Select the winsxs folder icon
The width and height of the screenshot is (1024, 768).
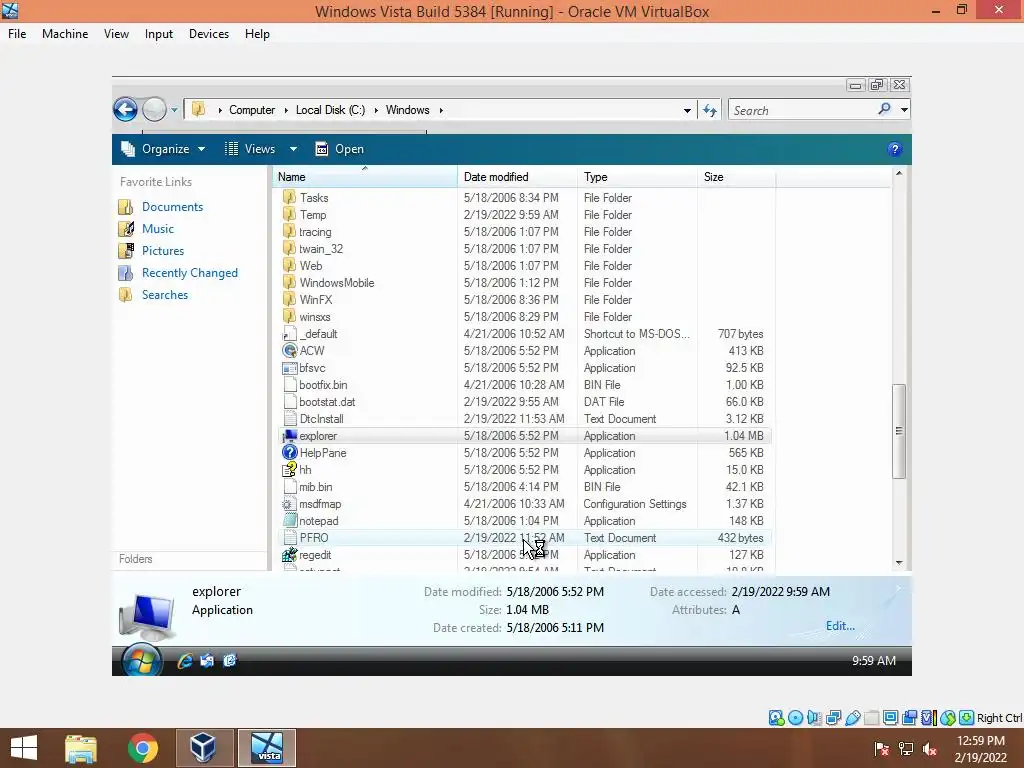[x=289, y=316]
